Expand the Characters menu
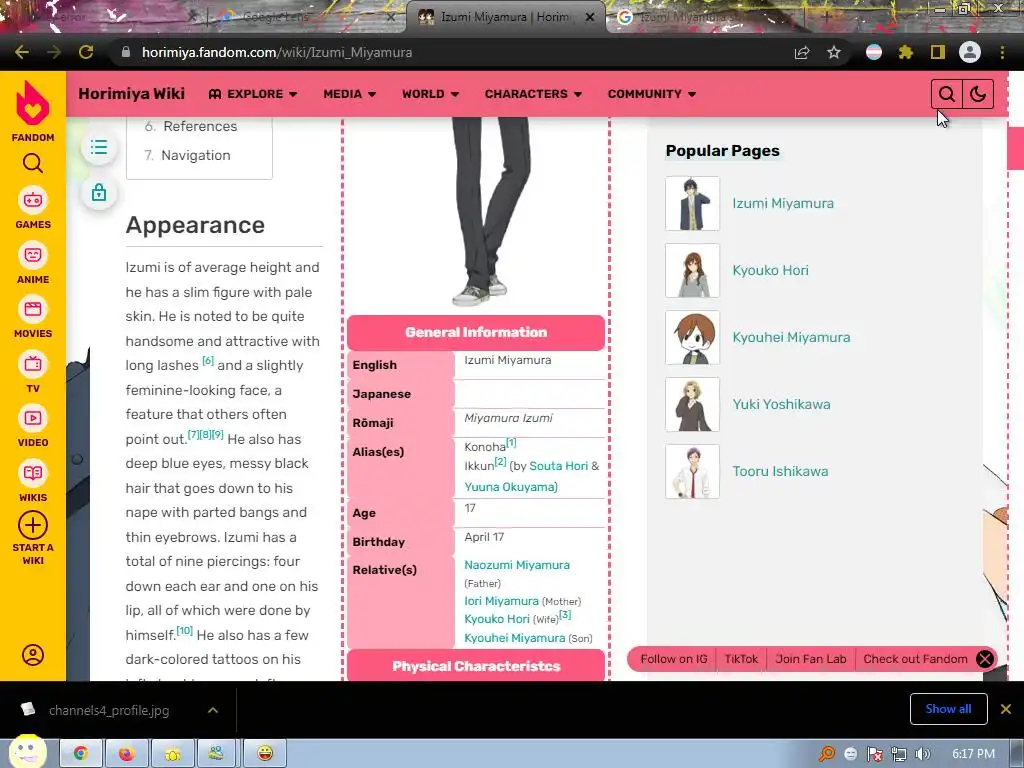 533,94
